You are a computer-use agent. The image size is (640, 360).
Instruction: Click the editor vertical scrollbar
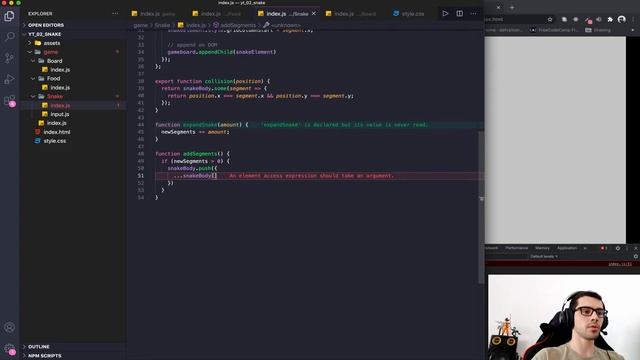[481, 208]
